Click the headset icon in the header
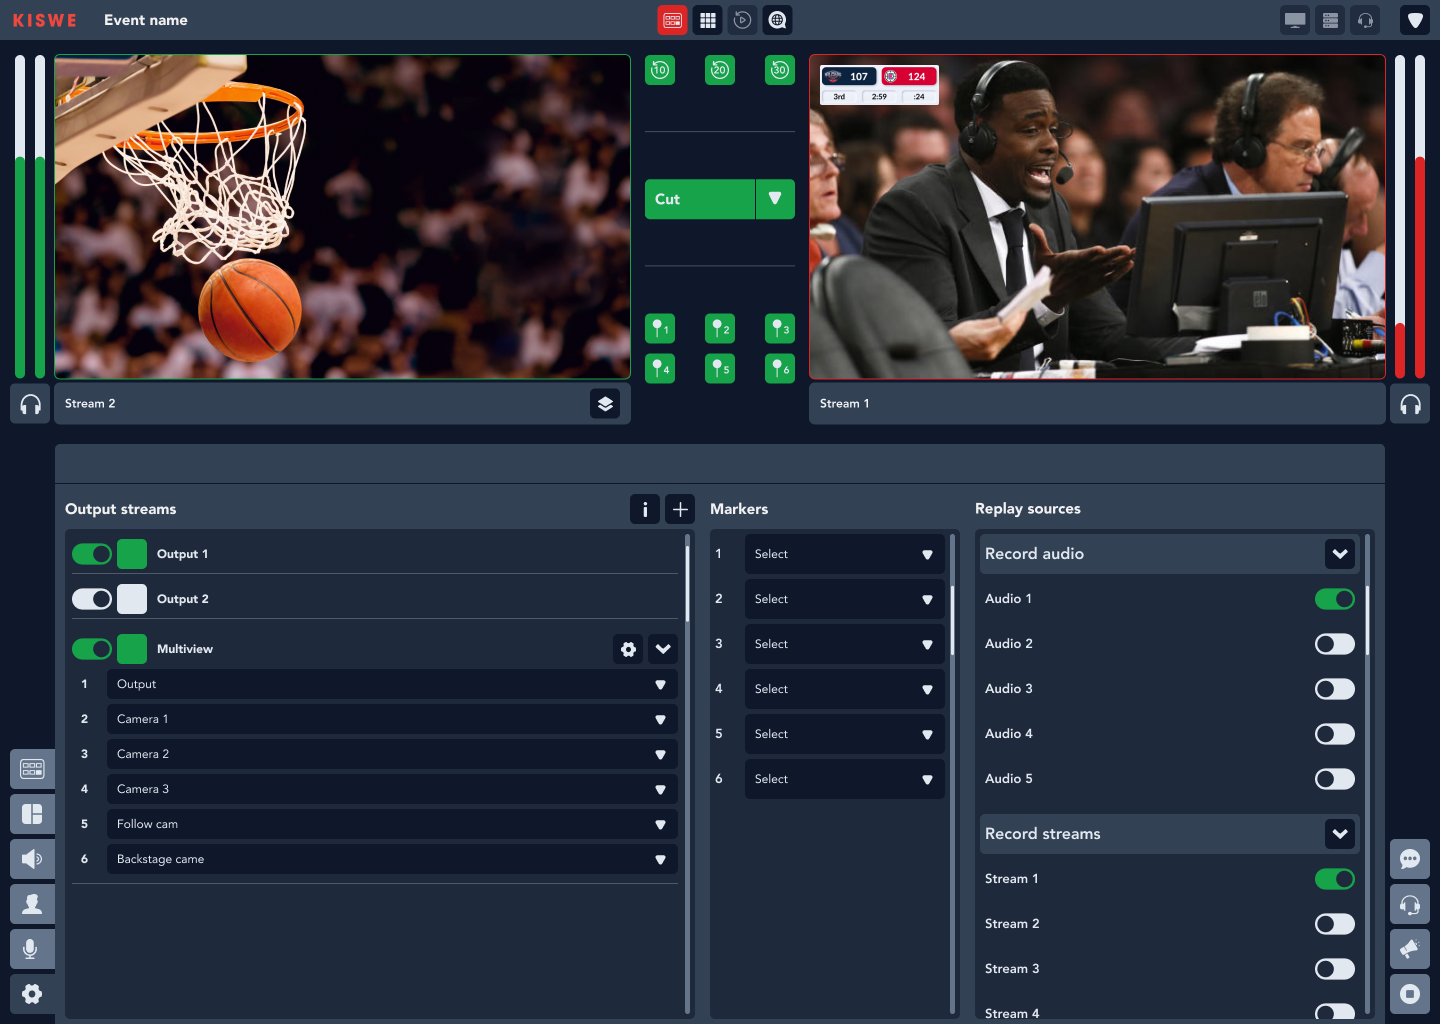This screenshot has height=1024, width=1440. click(x=1365, y=20)
